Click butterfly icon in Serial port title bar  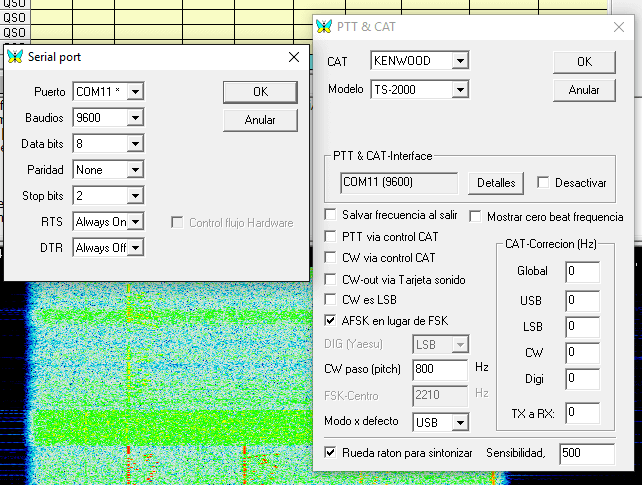(15, 56)
